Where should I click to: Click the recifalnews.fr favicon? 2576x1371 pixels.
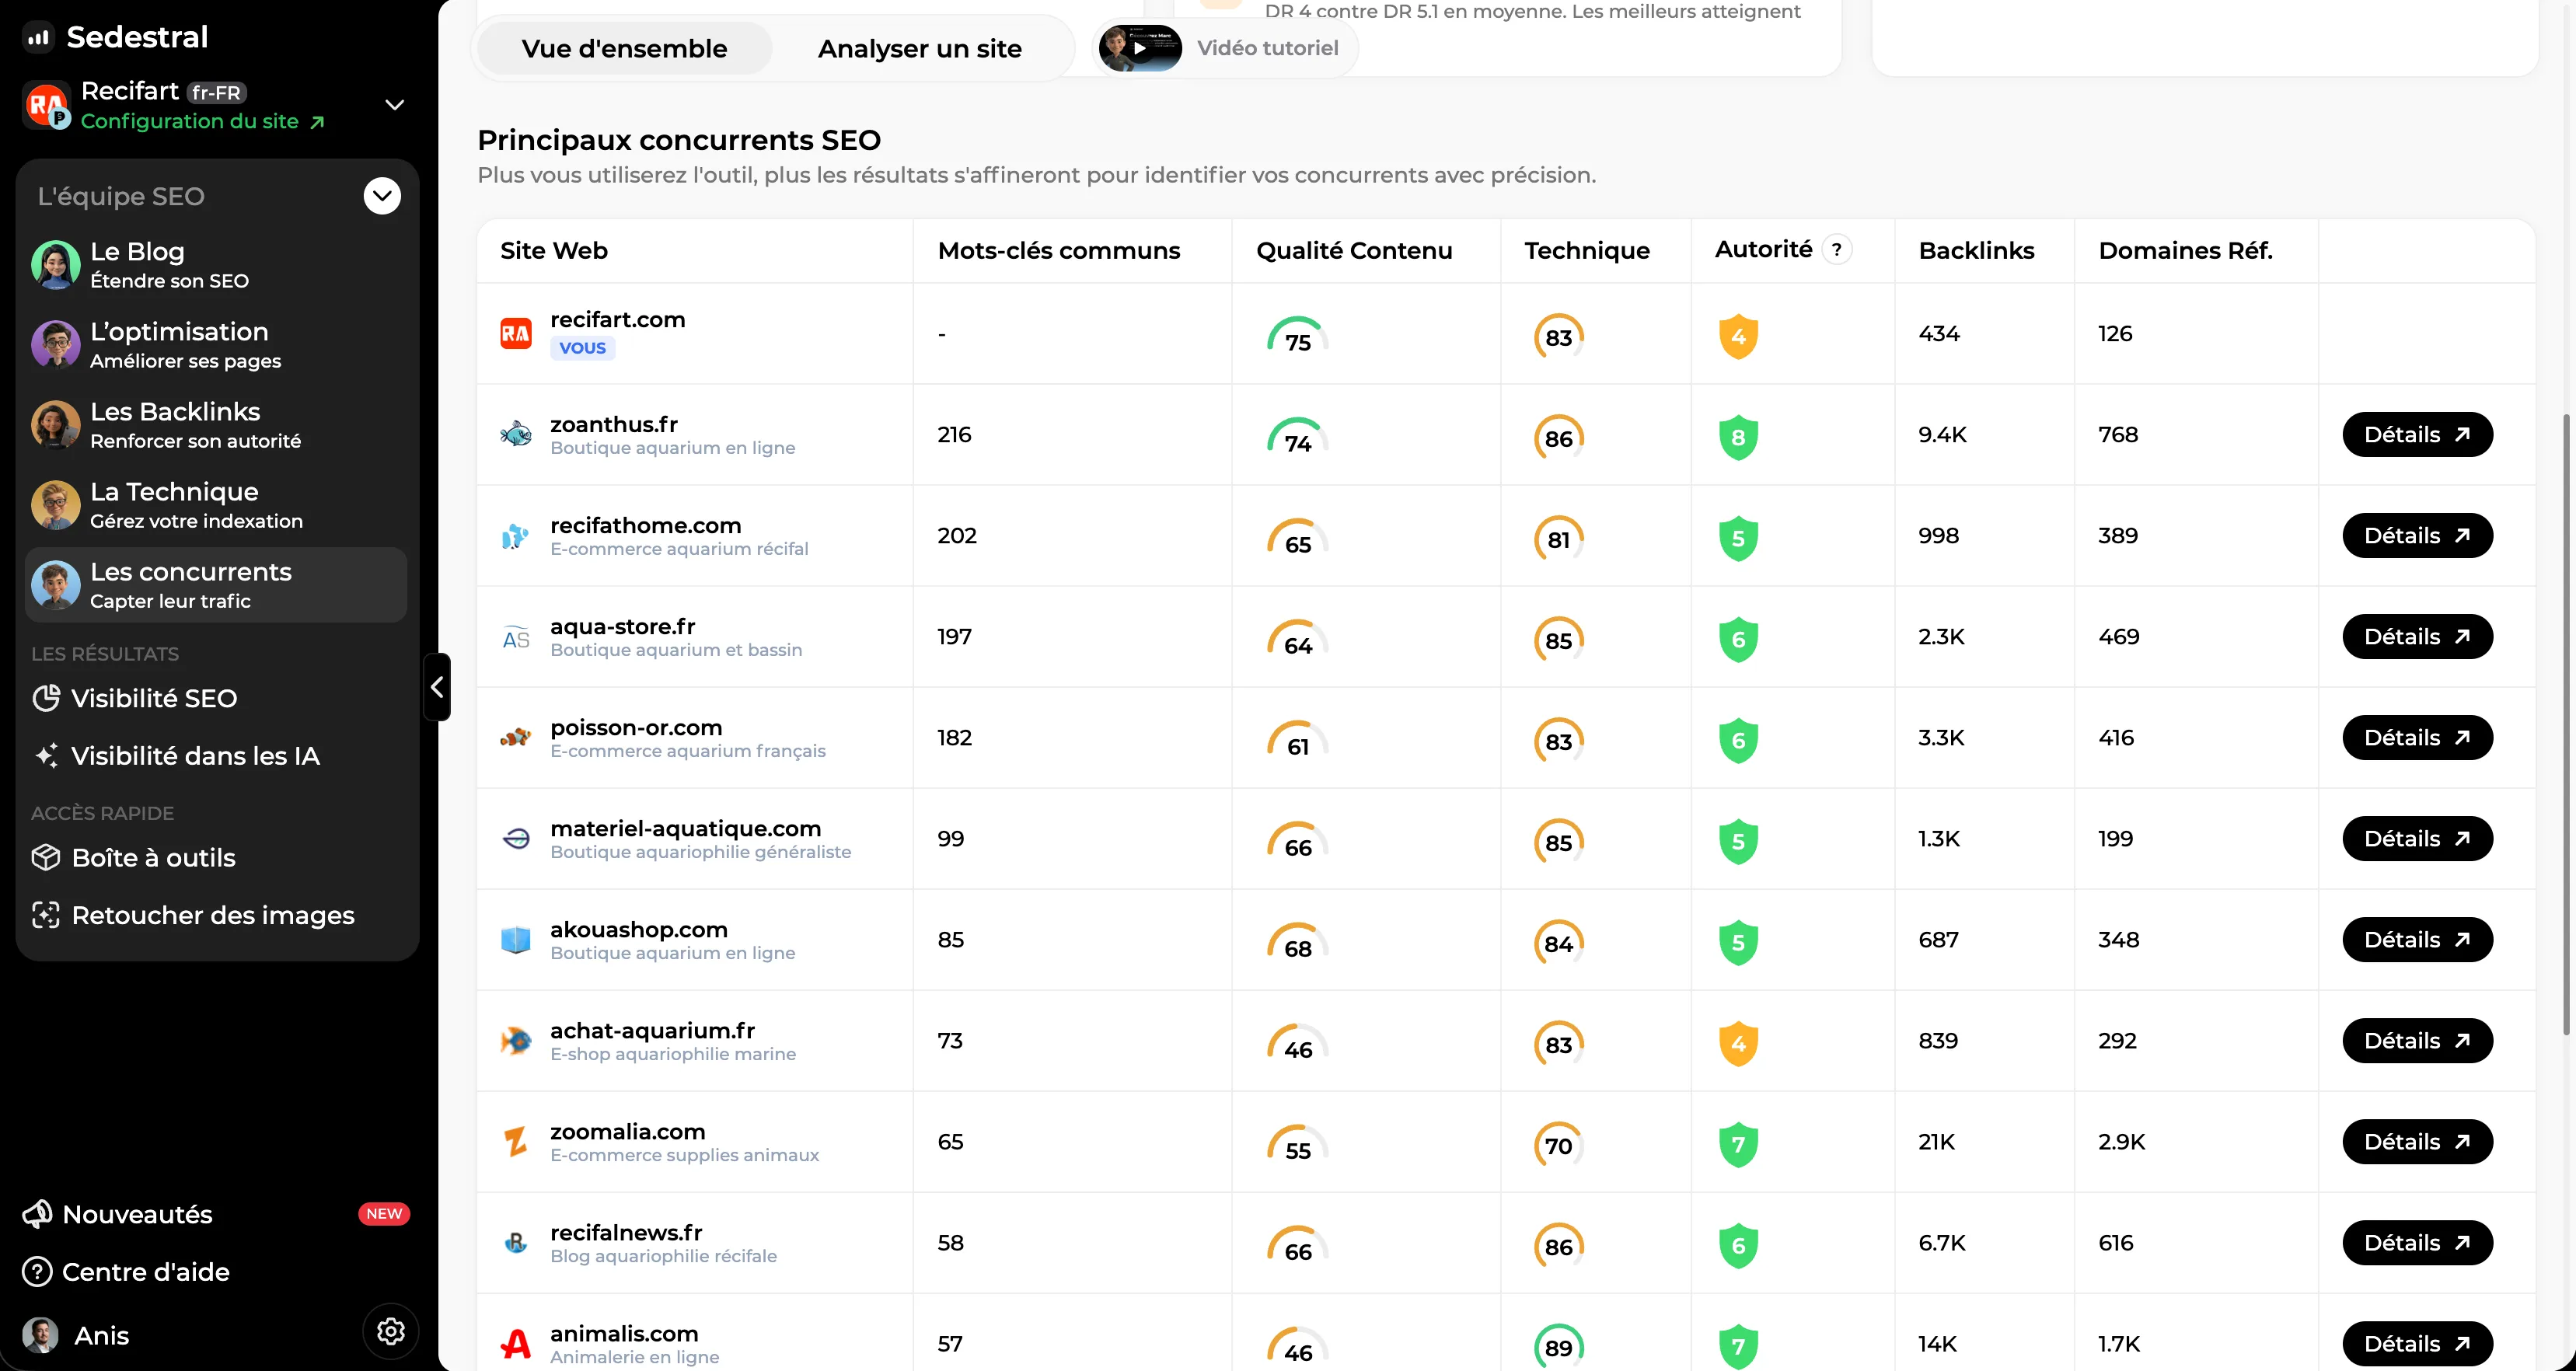(516, 1243)
